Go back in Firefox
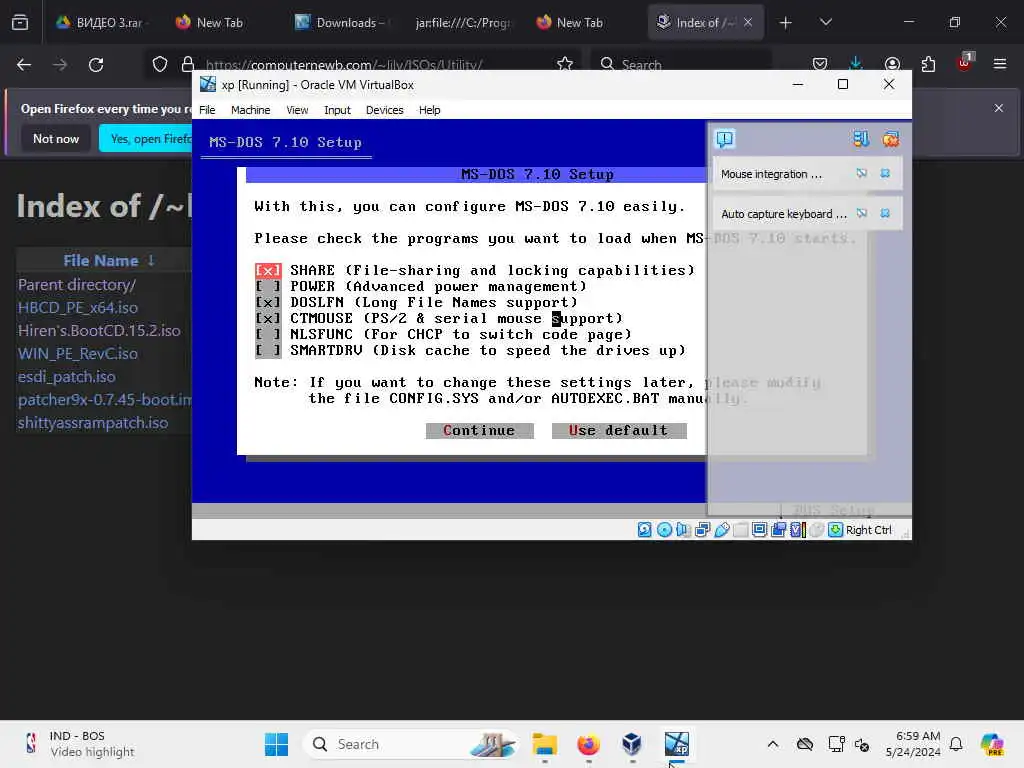 (24, 64)
